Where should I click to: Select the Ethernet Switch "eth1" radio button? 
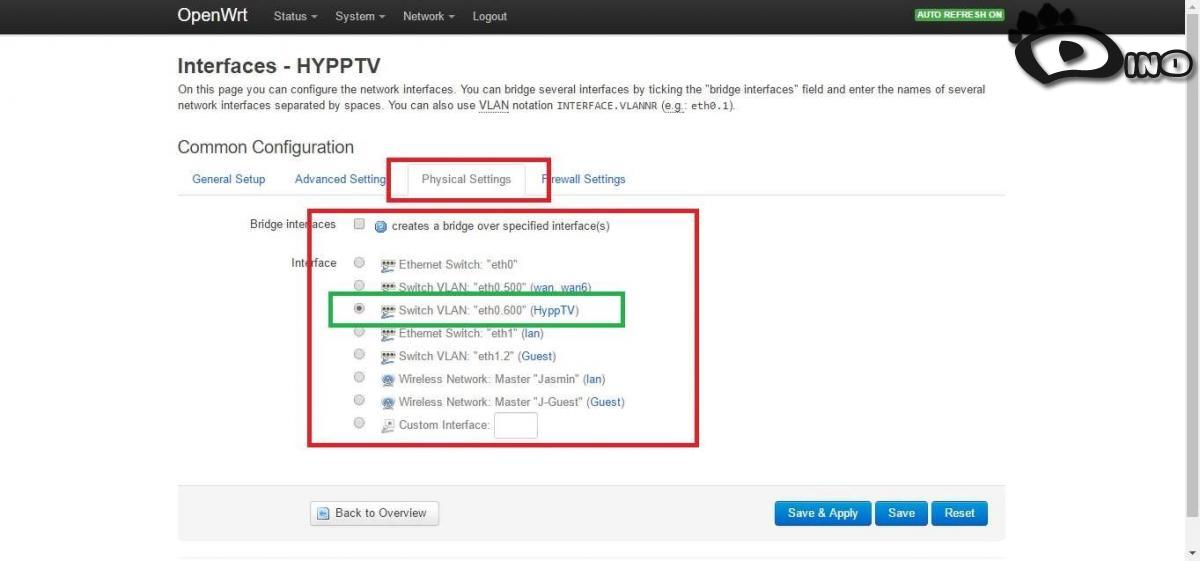(359, 332)
